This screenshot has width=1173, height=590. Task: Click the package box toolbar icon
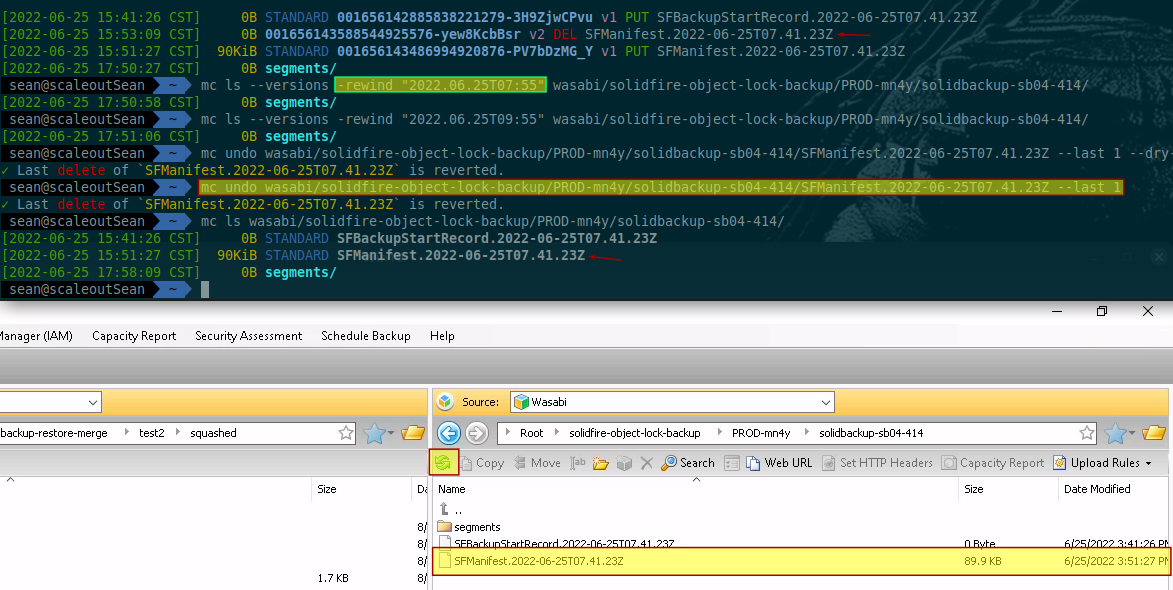click(625, 463)
